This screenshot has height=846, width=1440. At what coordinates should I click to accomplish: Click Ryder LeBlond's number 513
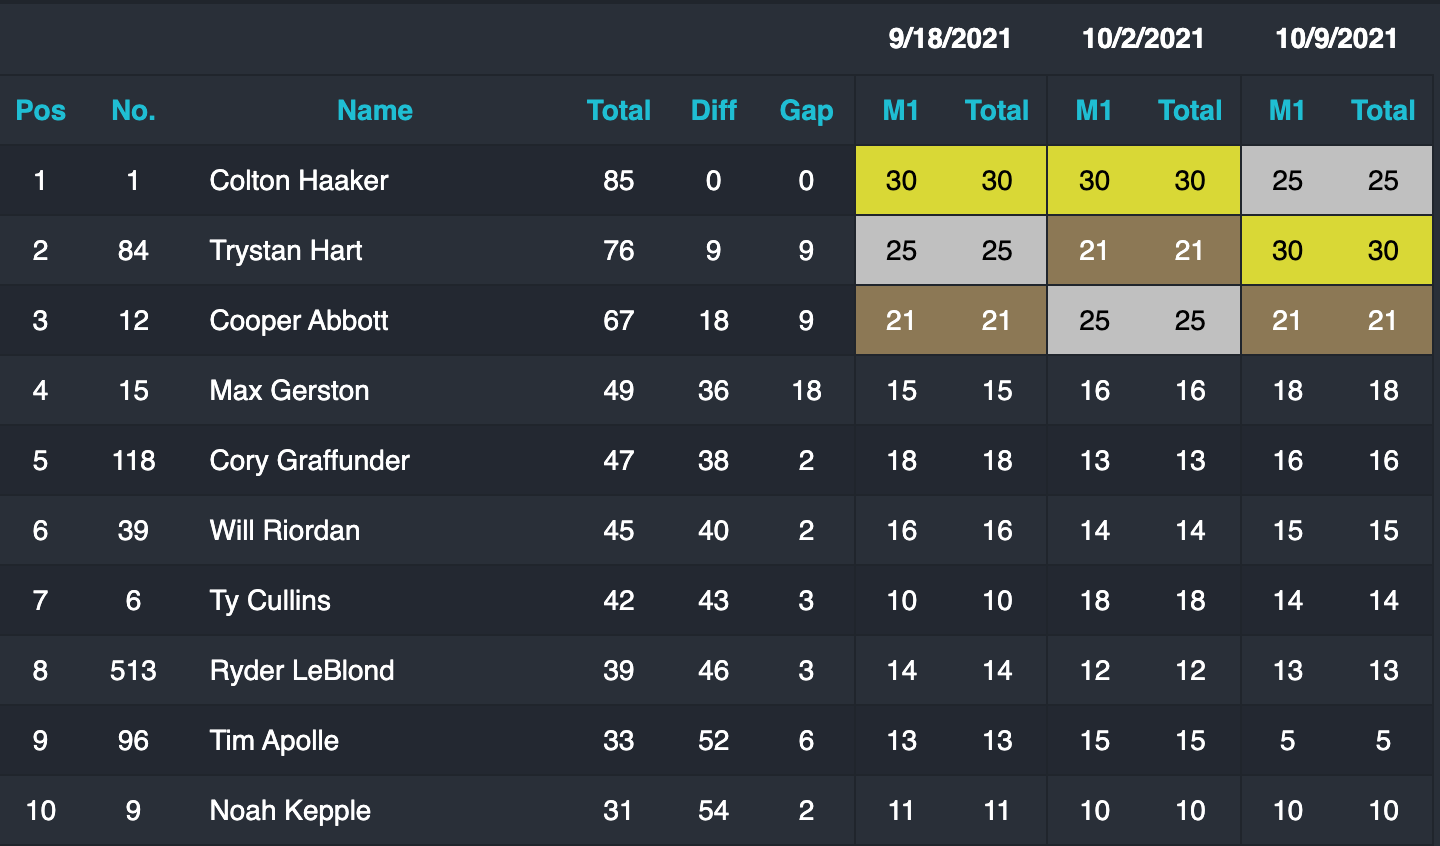click(133, 671)
